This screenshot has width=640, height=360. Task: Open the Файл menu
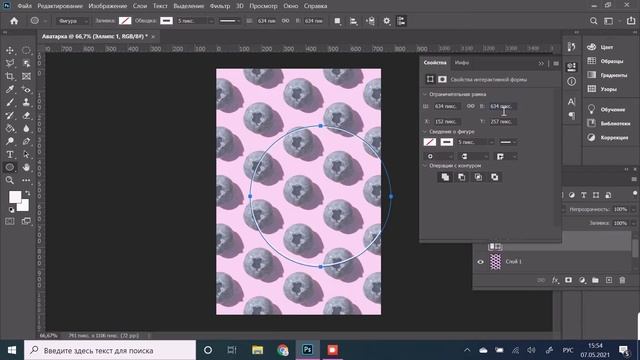(24, 6)
